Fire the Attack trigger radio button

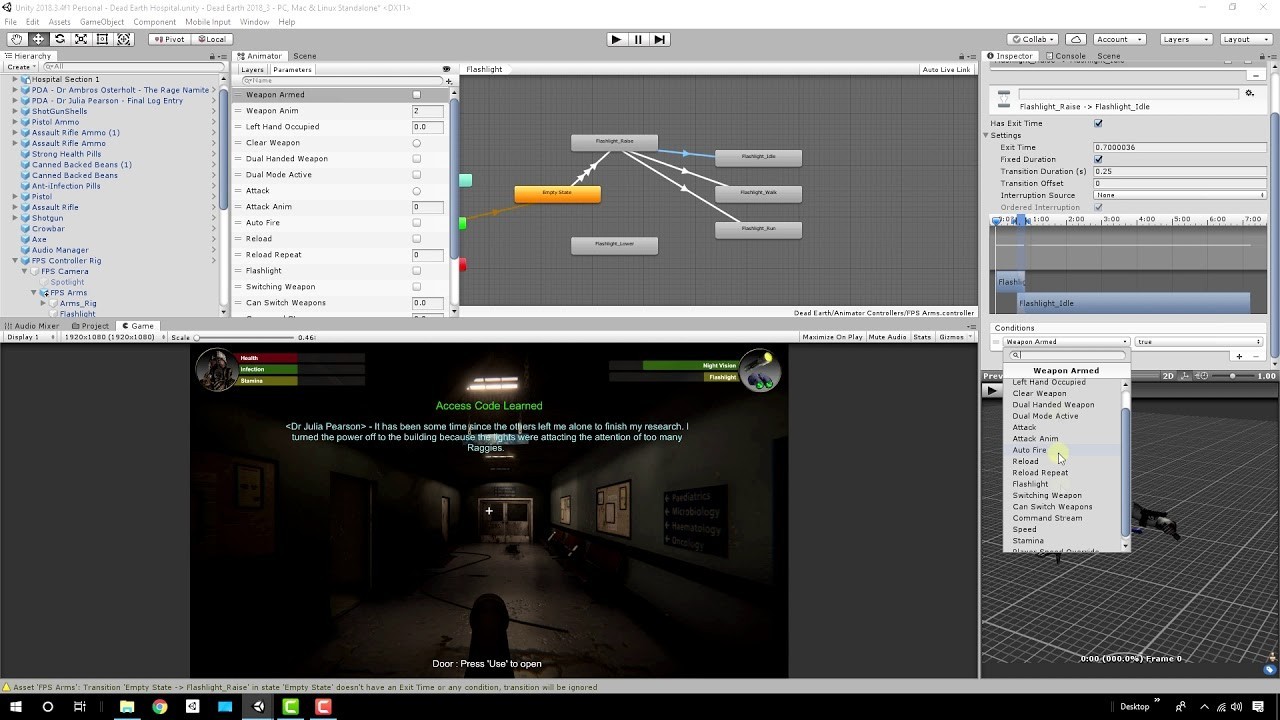coord(417,191)
